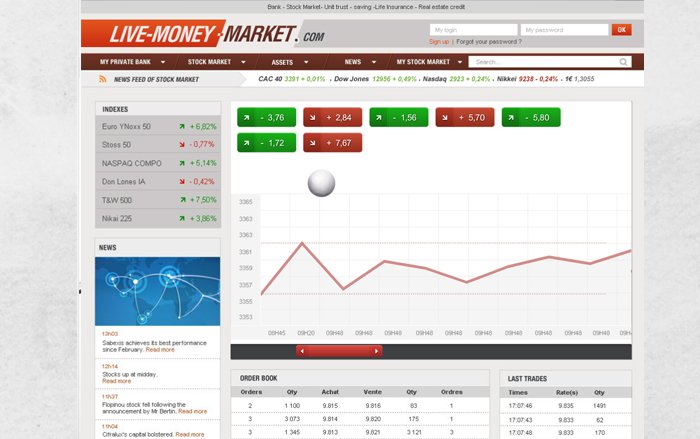Click the red chart timeline slider handle
The width and height of the screenshot is (700, 439).
pyautogui.click(x=339, y=351)
